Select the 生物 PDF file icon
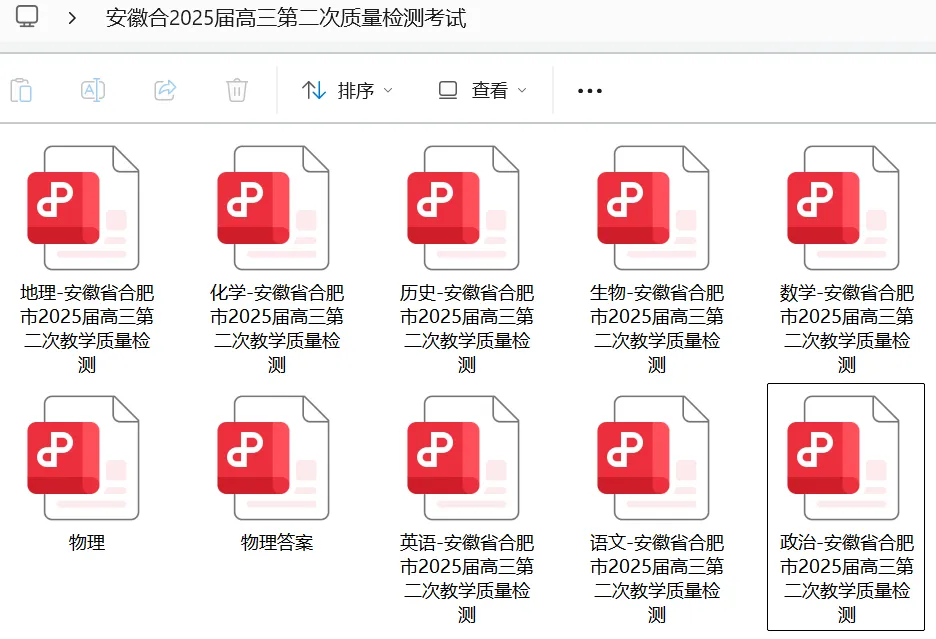 click(653, 208)
